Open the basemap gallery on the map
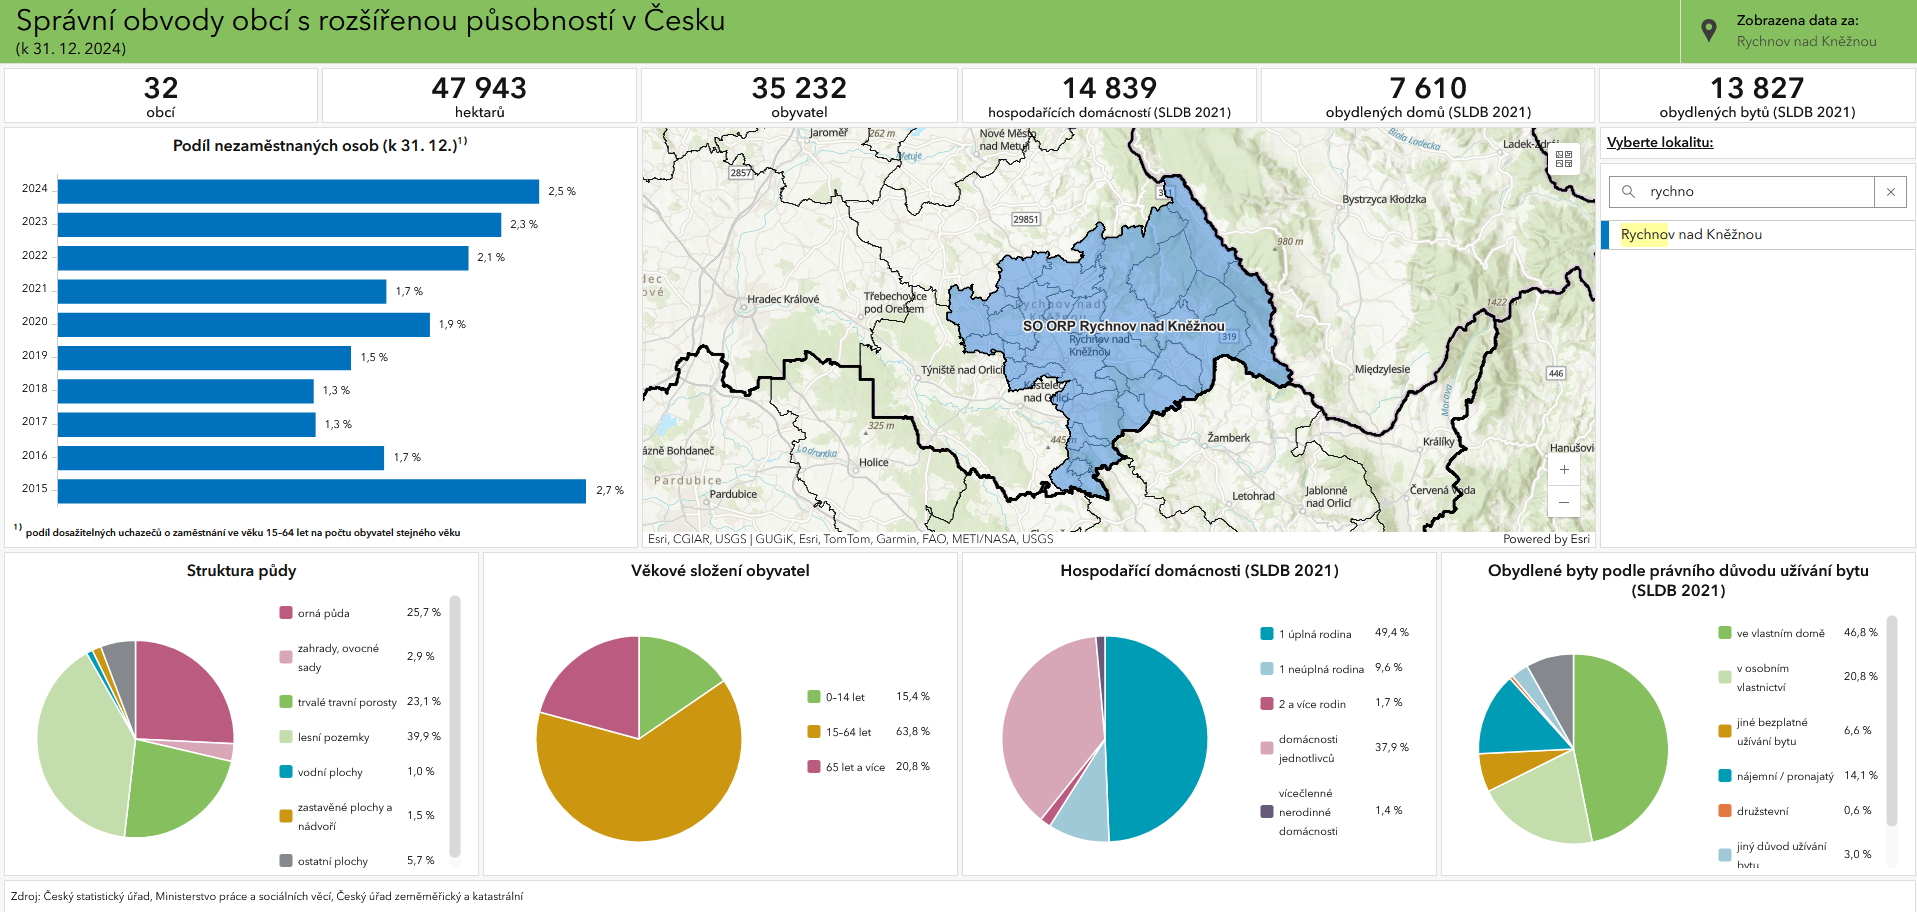This screenshot has height=912, width=1917. tap(1564, 159)
